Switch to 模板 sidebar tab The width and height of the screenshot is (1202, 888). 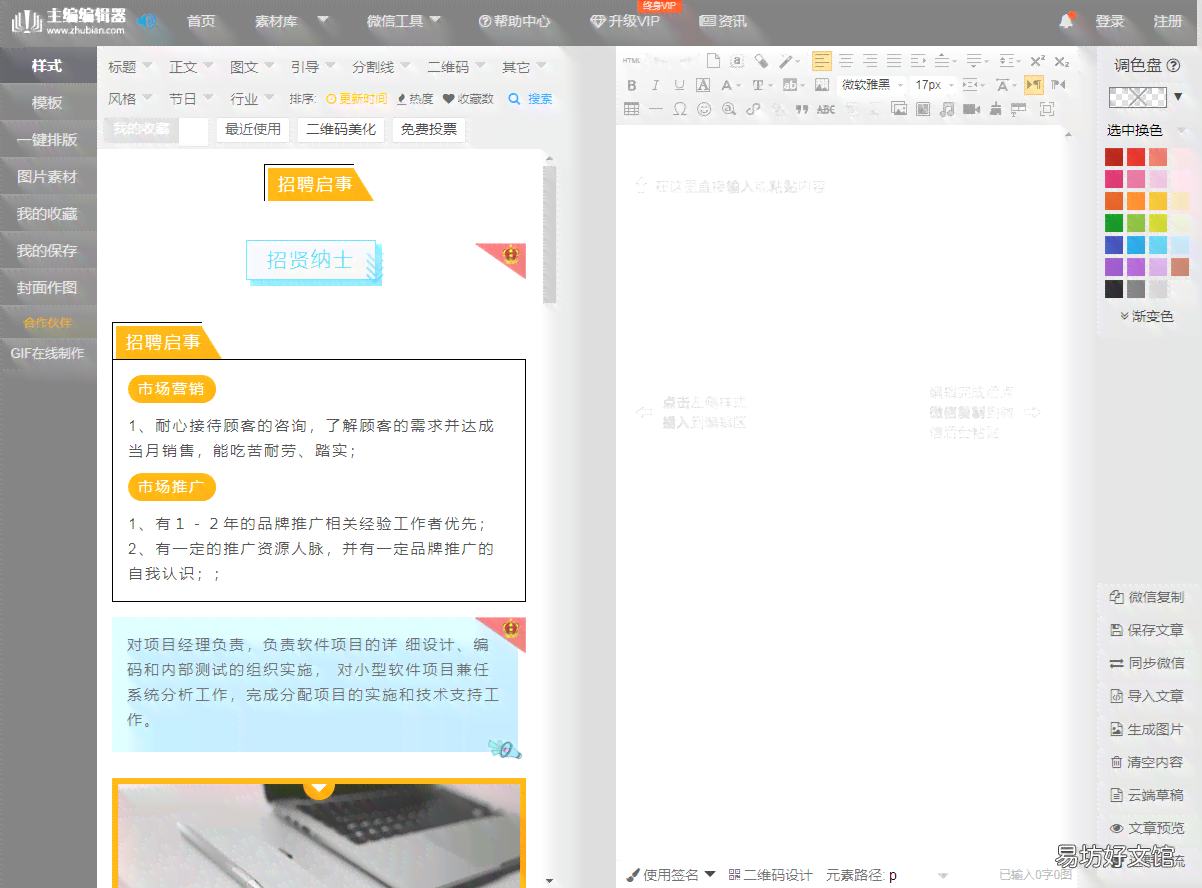(47, 102)
